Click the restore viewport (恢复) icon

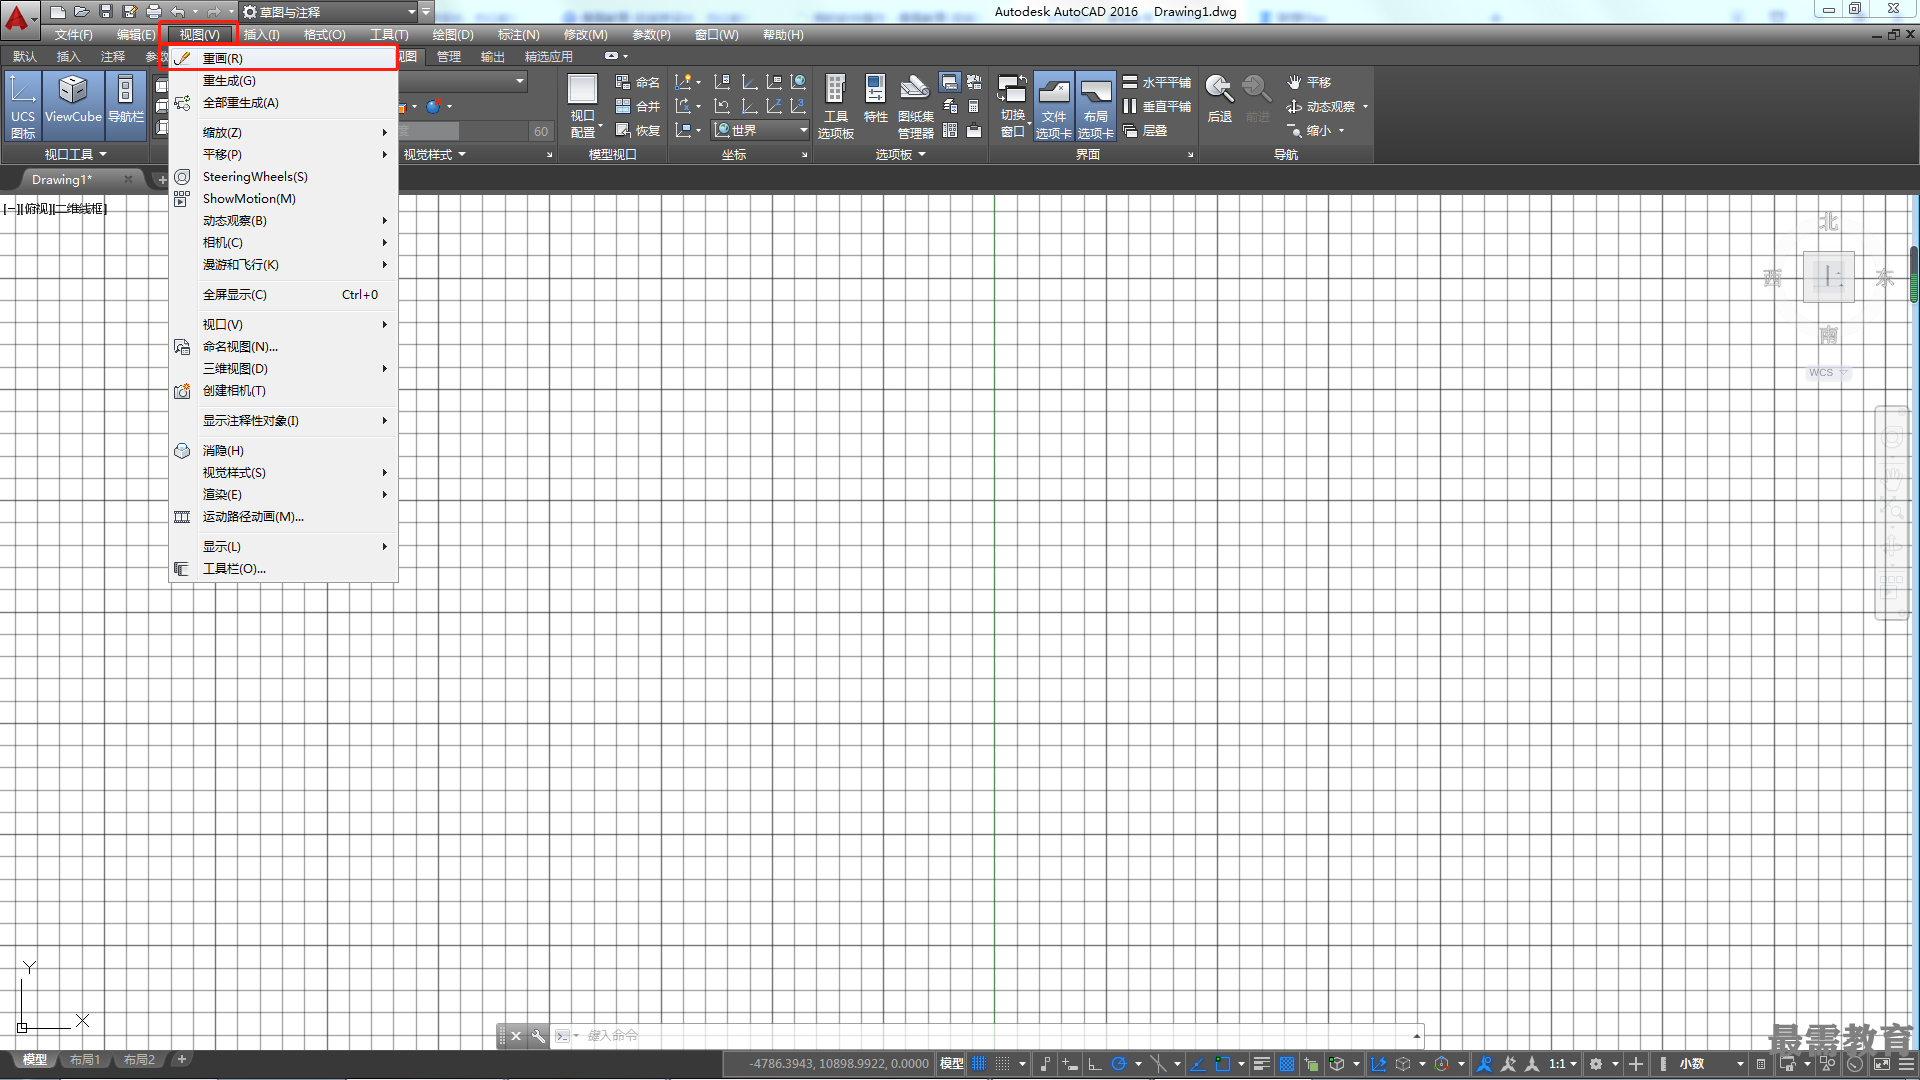pyautogui.click(x=623, y=130)
